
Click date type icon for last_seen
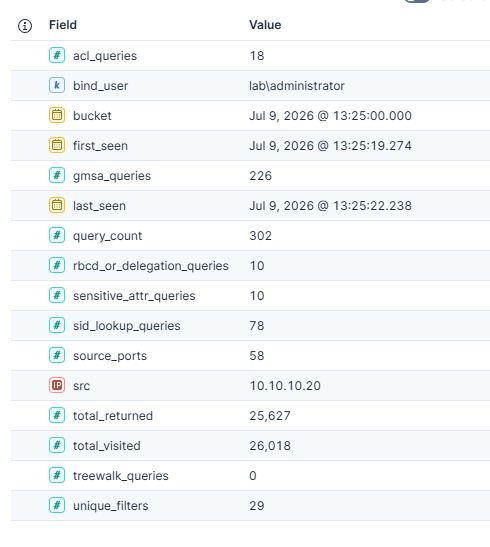coord(57,205)
